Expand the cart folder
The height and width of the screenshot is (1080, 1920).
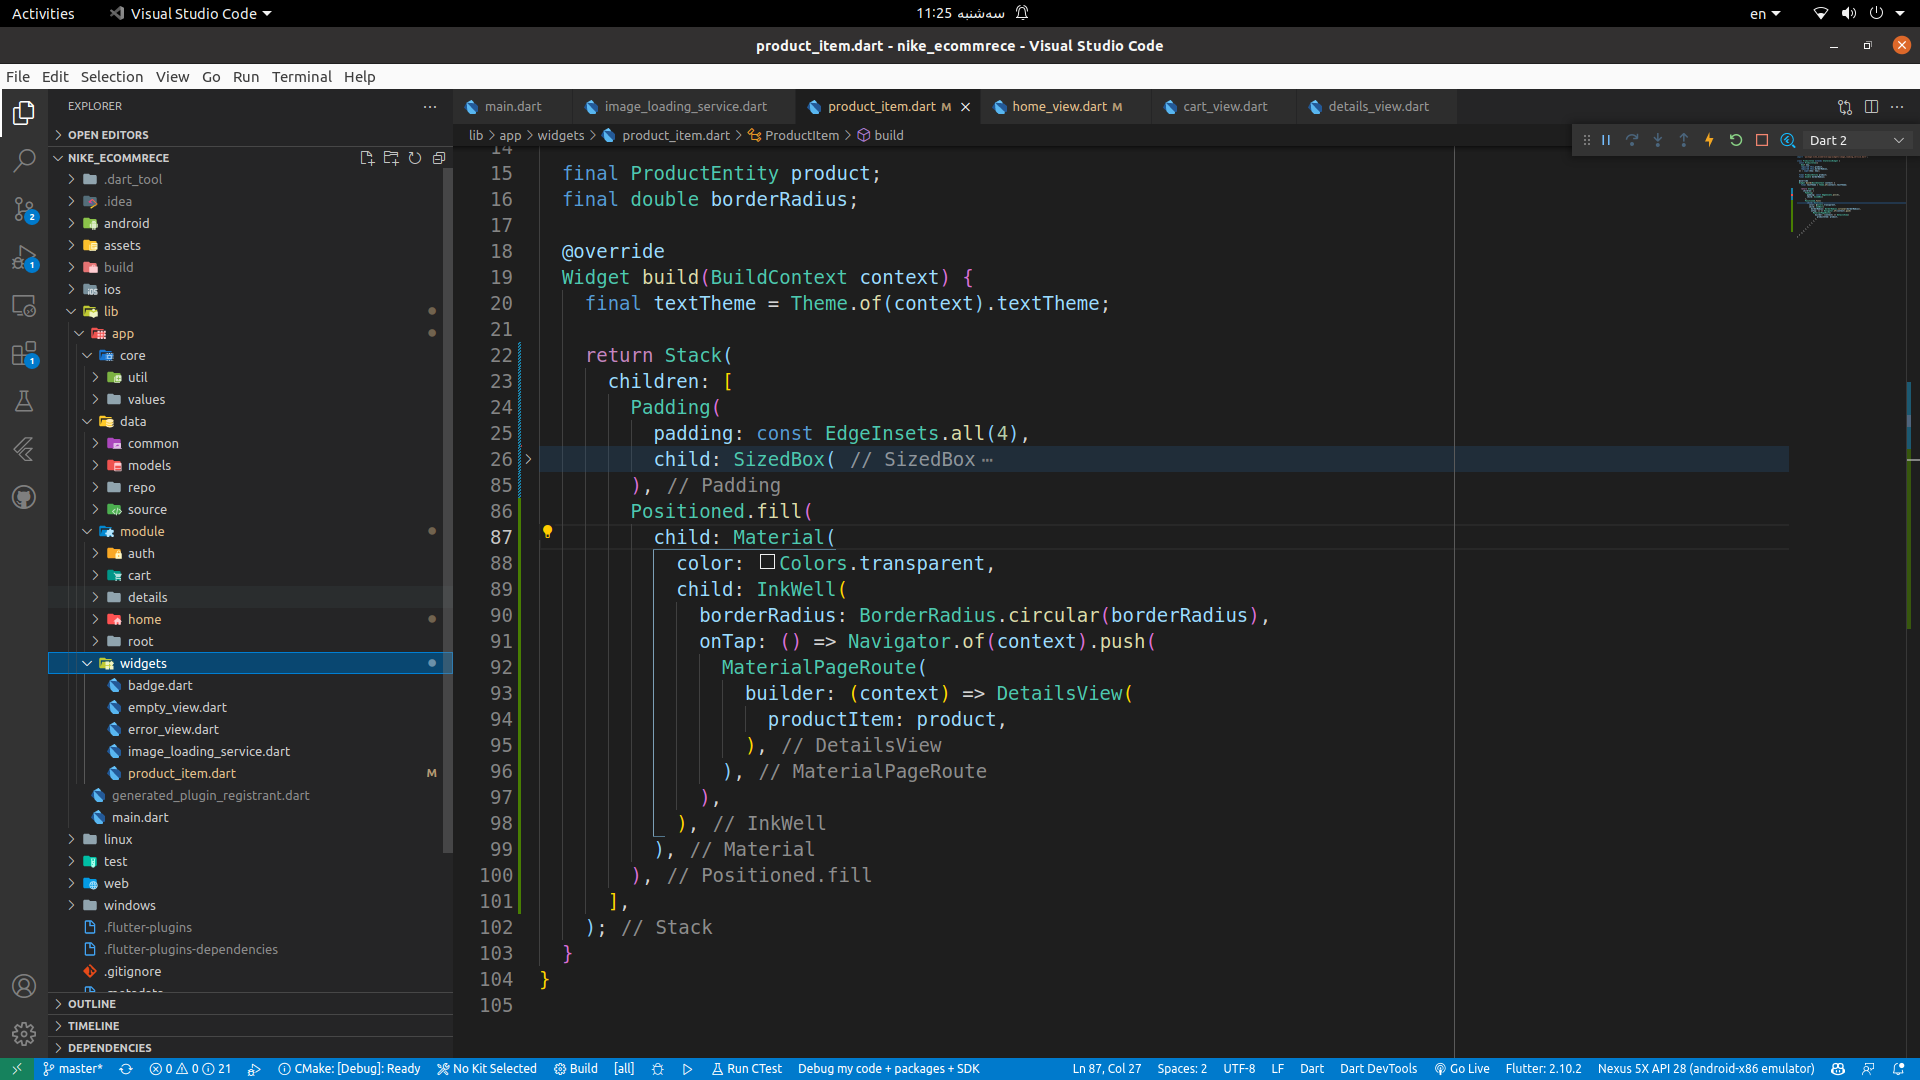pos(250,575)
